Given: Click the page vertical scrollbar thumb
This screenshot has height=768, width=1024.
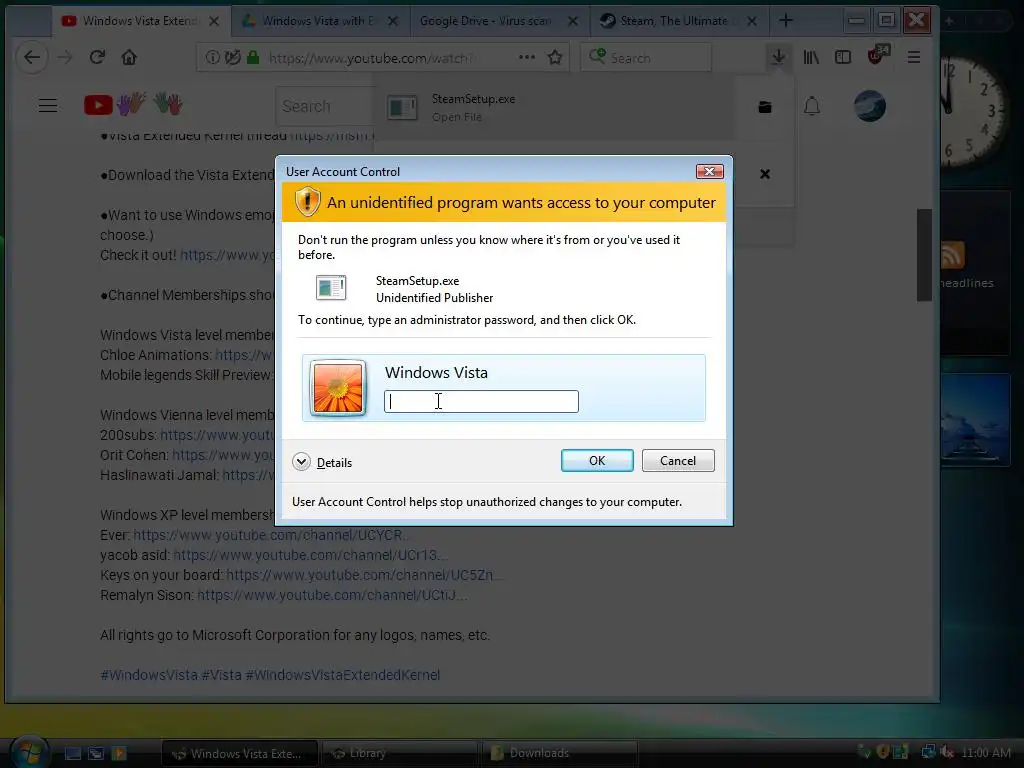Looking at the screenshot, I should click(924, 255).
